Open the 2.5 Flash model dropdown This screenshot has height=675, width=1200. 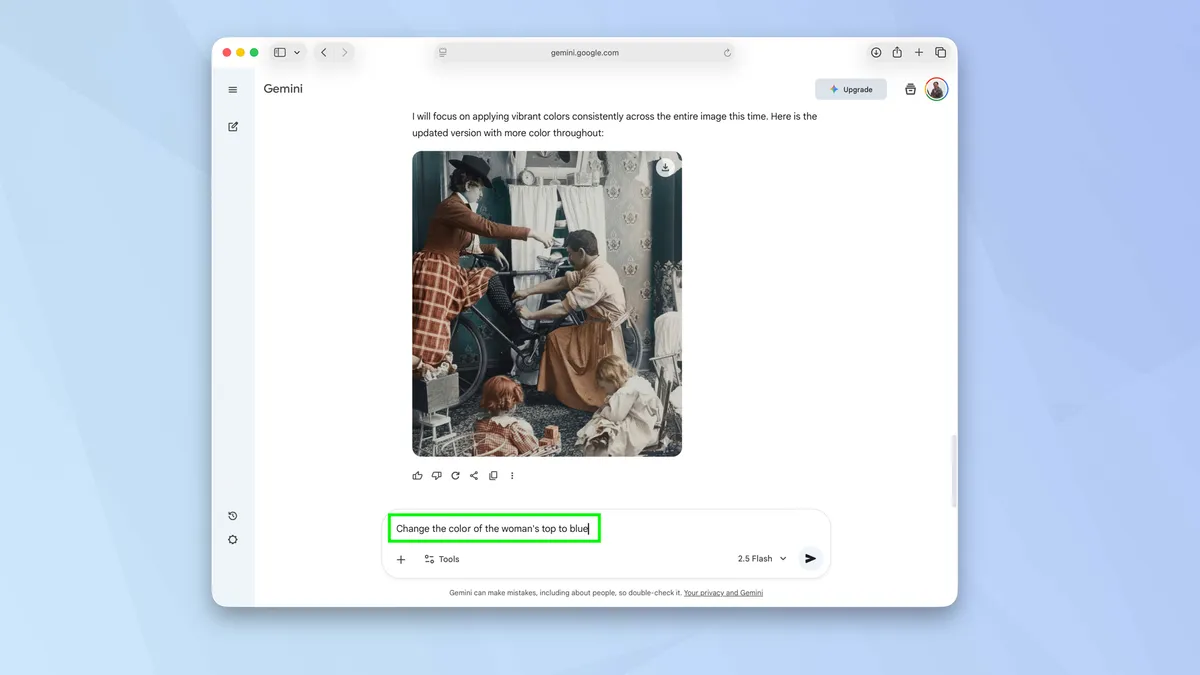coord(760,558)
